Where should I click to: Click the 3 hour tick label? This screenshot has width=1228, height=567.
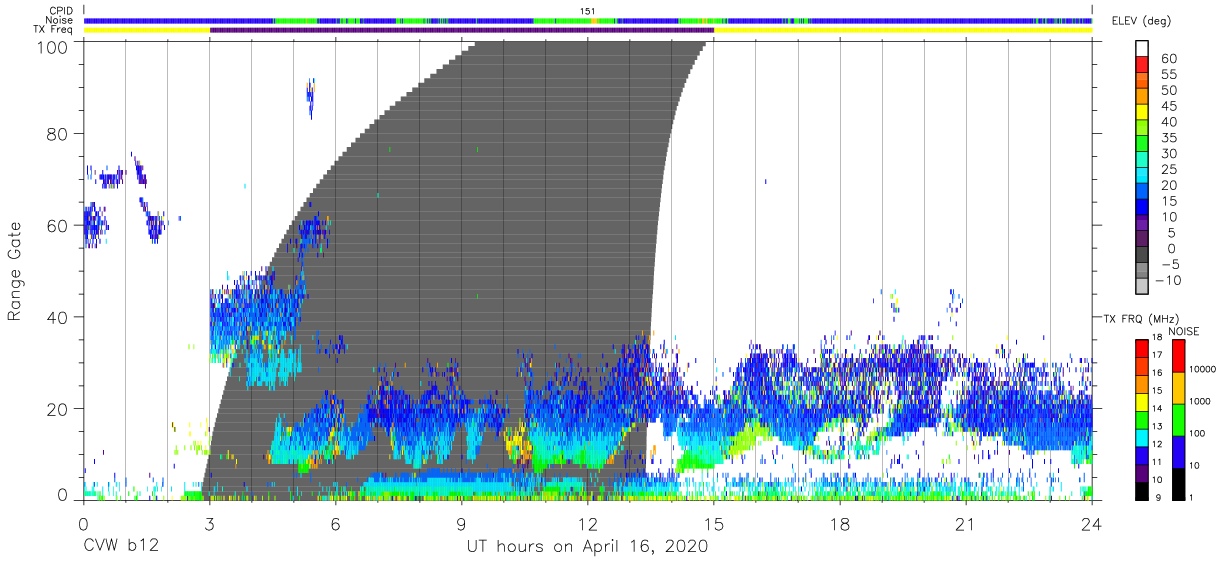click(x=209, y=525)
